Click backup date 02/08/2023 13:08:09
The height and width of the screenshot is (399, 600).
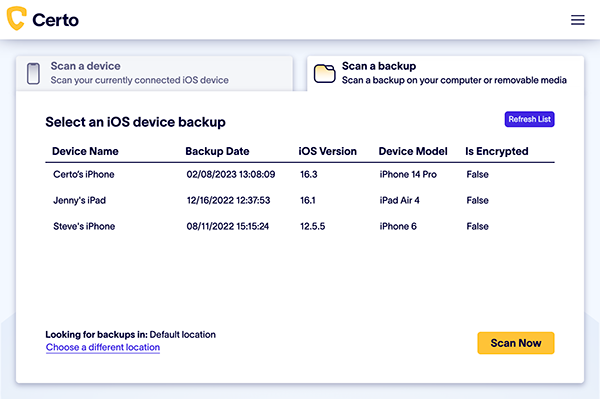coord(231,174)
